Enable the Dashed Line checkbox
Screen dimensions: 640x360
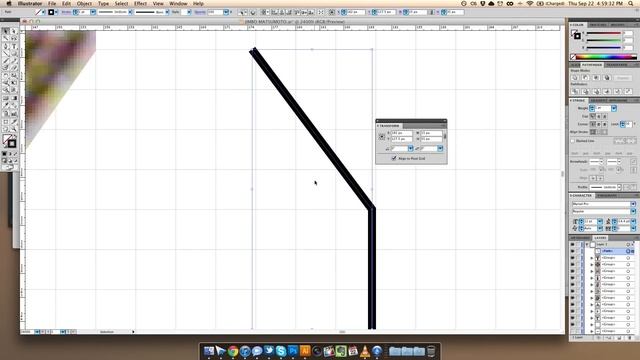pyautogui.click(x=573, y=141)
